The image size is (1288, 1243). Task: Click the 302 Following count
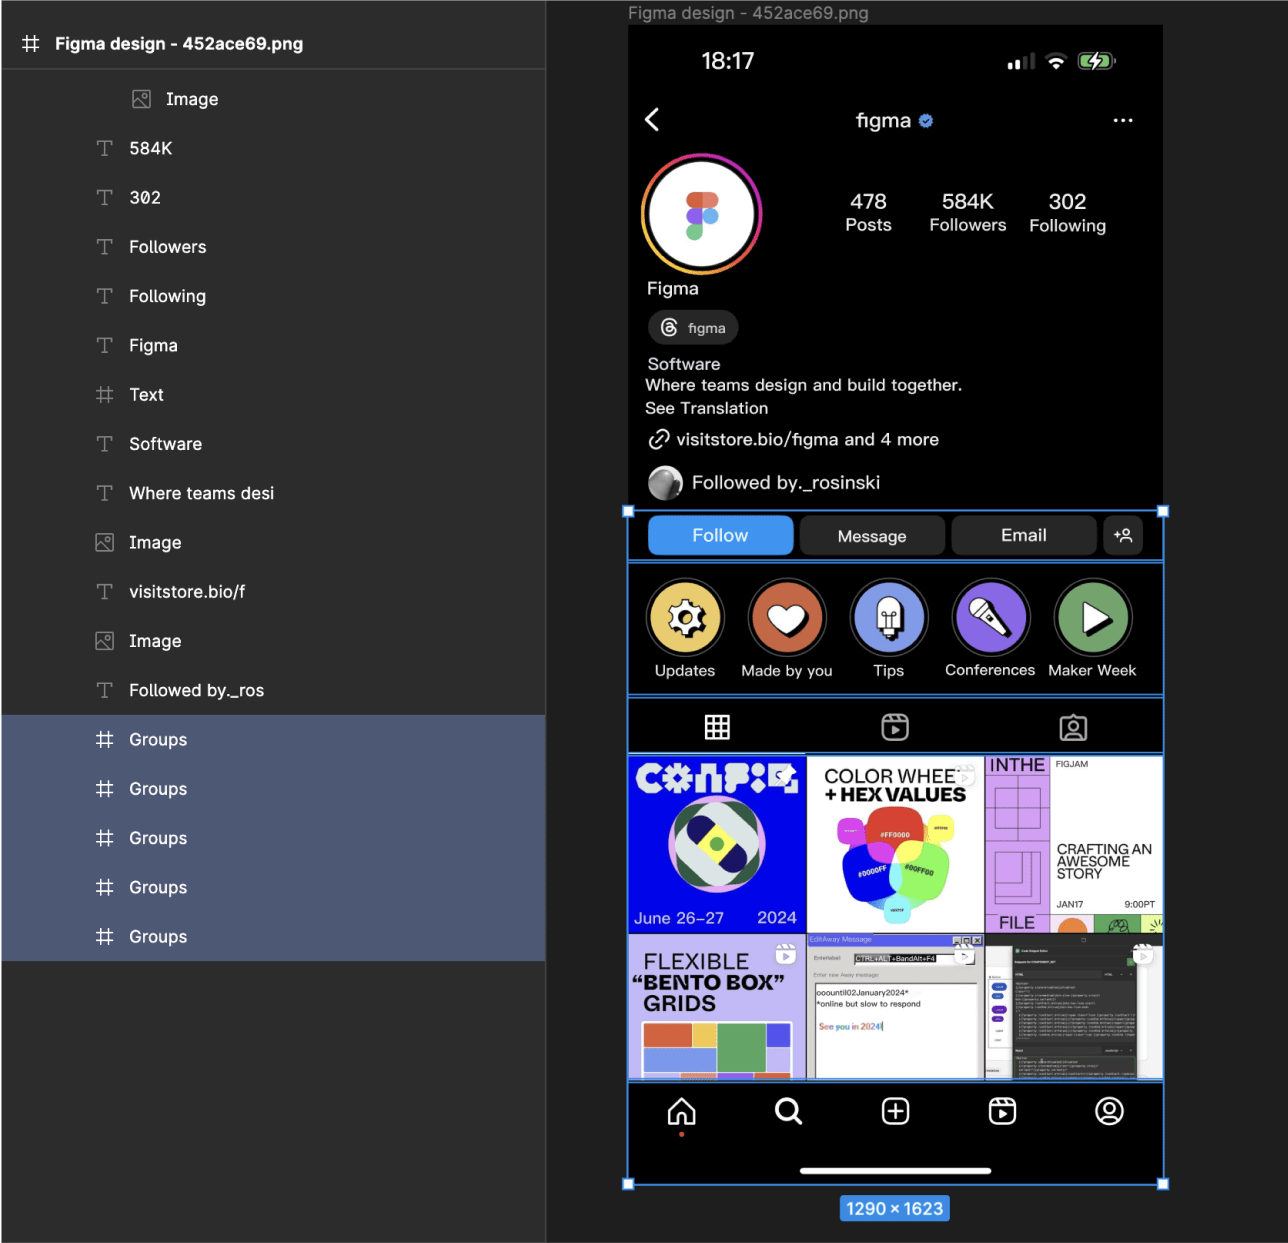1068,212
